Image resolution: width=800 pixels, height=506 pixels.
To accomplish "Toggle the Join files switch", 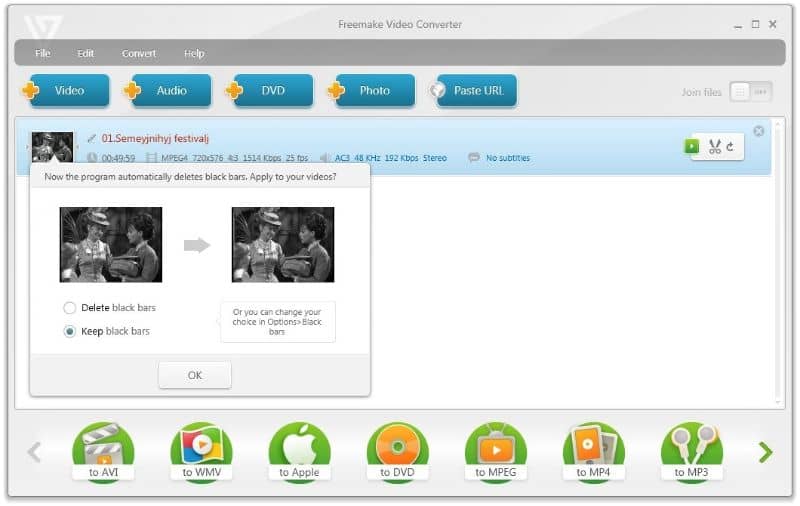I will pos(751,92).
